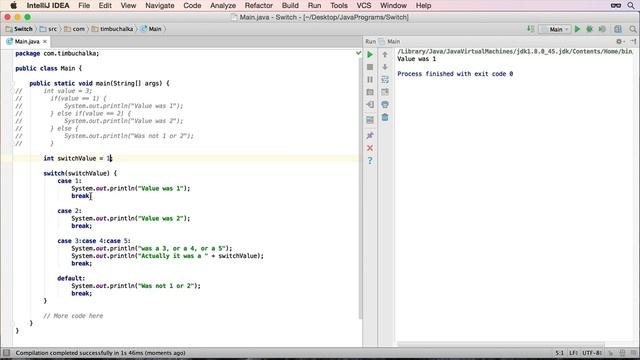This screenshot has width=640, height=360.
Task: Click the Make Project icon in toolbar
Action: (531, 29)
